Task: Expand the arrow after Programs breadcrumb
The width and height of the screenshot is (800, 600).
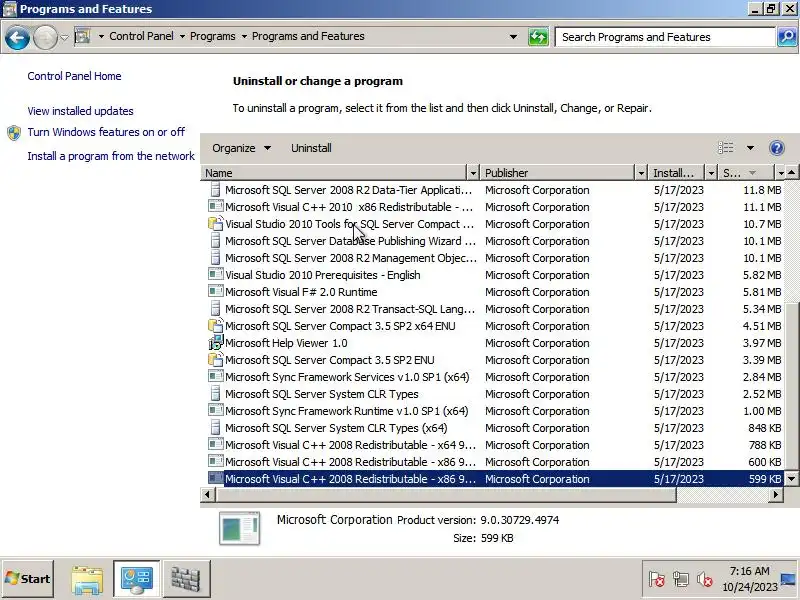Action: (244, 36)
